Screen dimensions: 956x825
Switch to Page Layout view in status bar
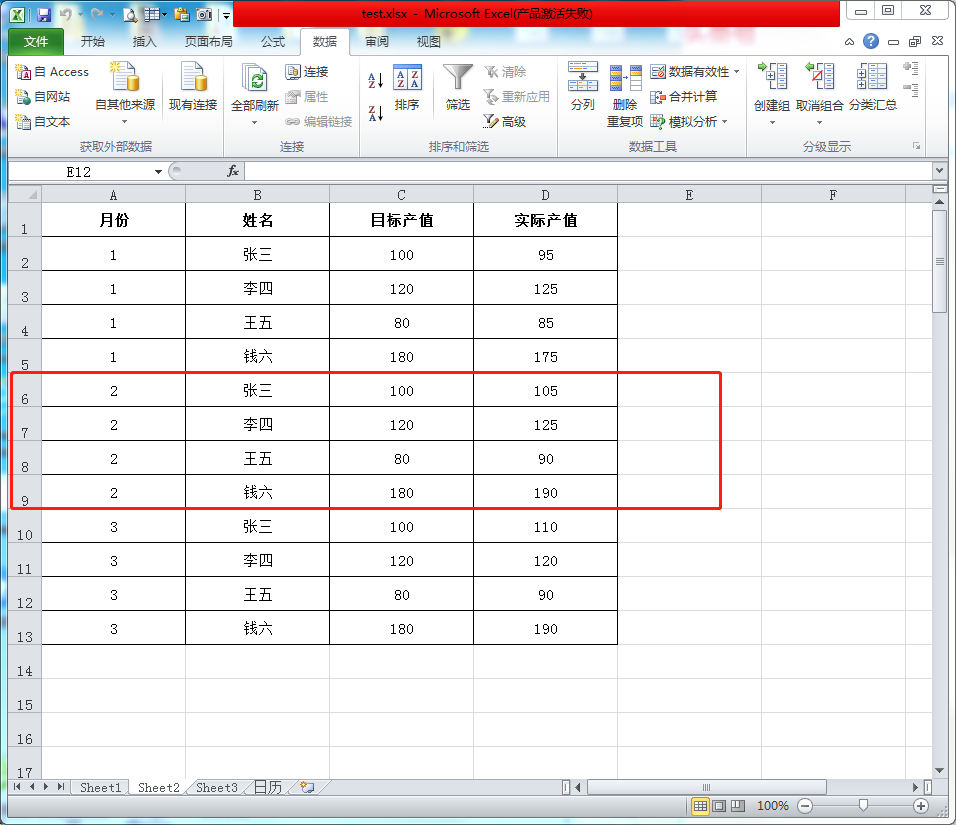719,806
